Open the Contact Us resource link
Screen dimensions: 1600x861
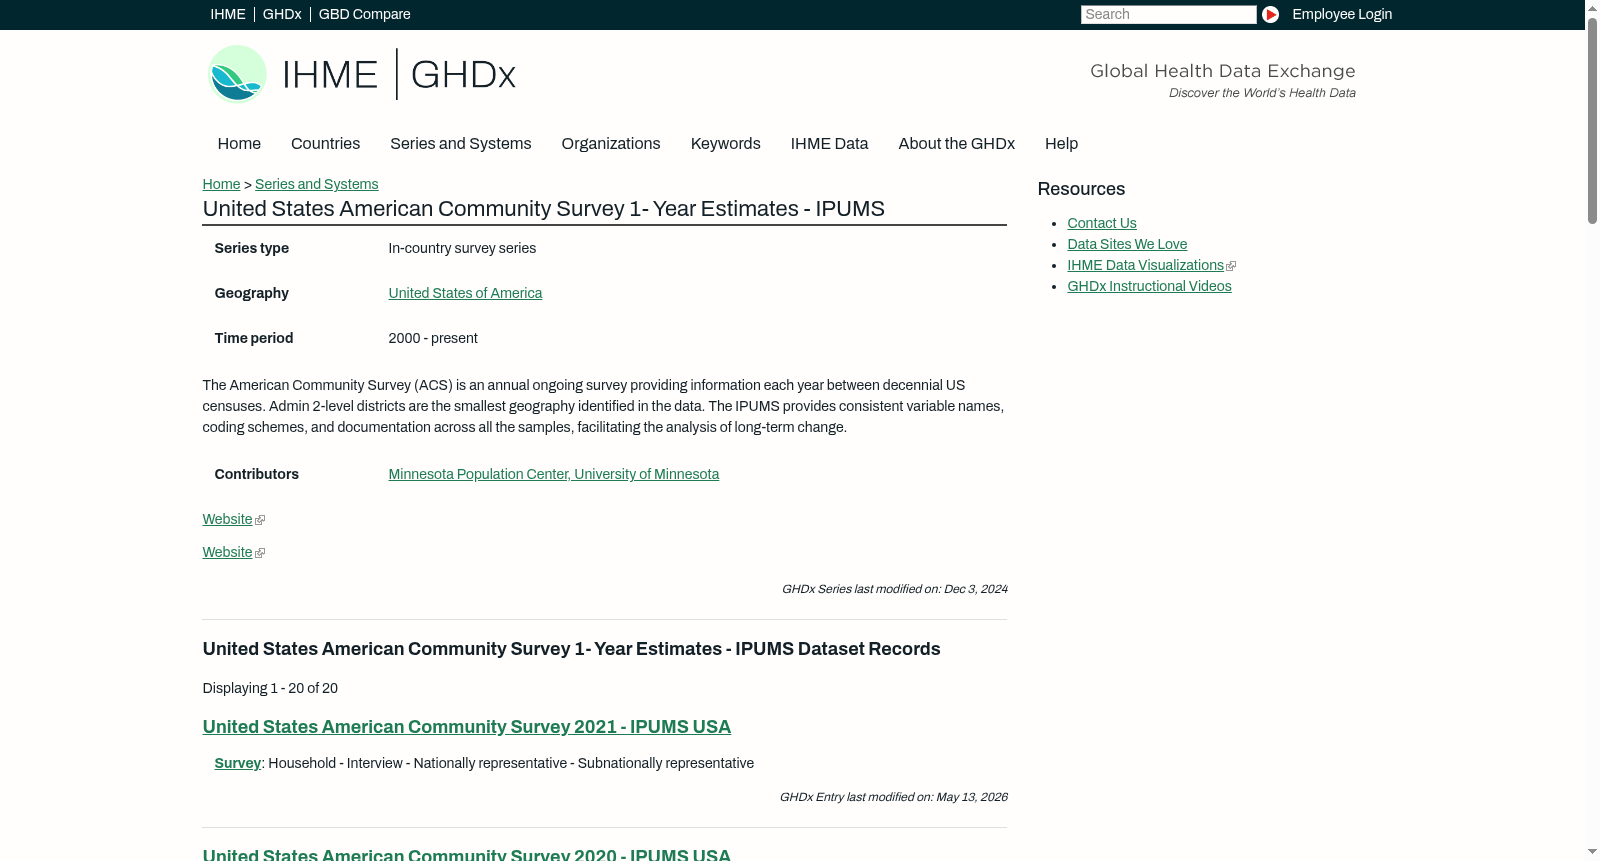click(1101, 223)
